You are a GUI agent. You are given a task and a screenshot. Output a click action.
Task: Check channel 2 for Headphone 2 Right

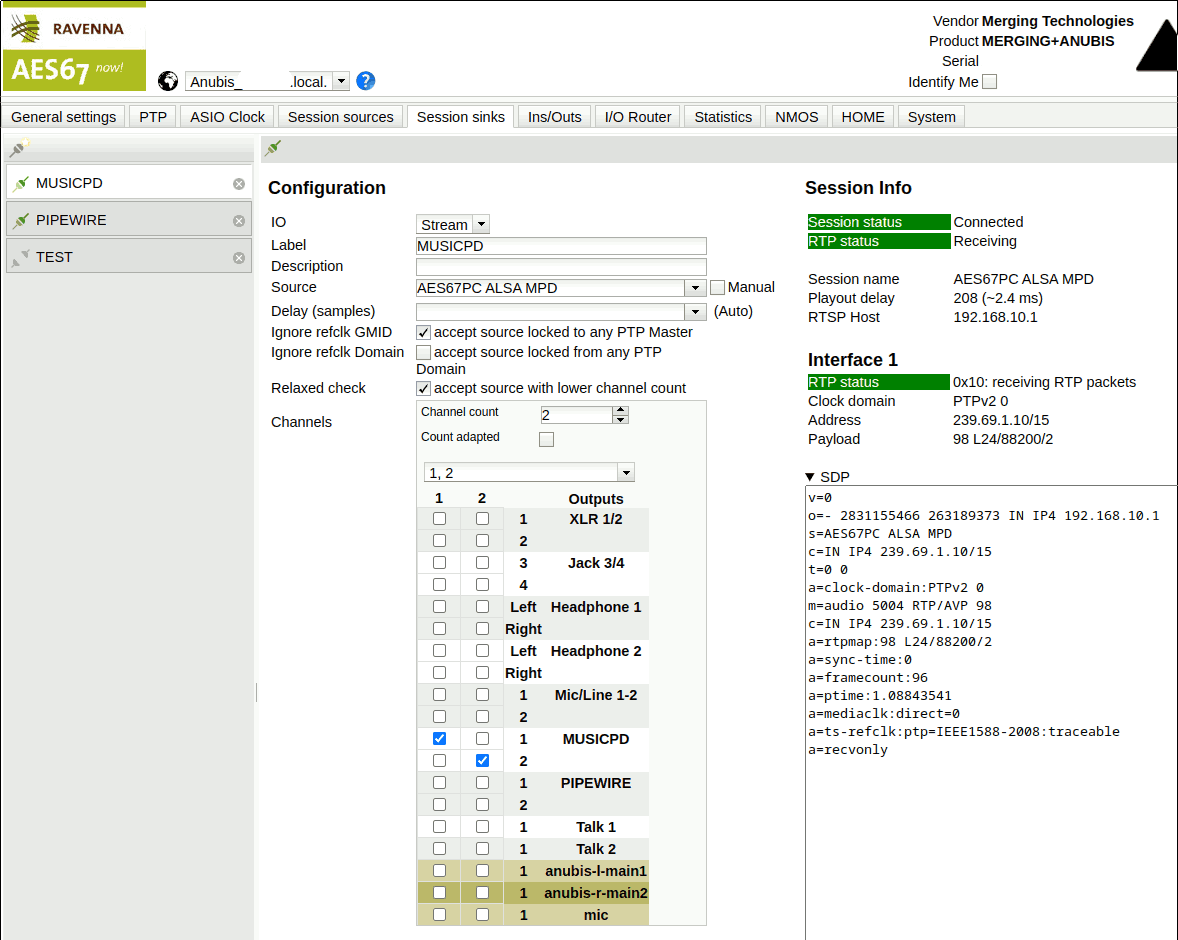(482, 673)
